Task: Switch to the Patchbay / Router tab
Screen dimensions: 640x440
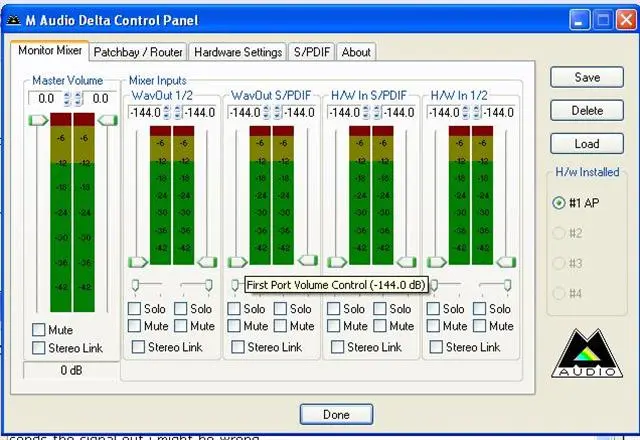Action: coord(137,52)
